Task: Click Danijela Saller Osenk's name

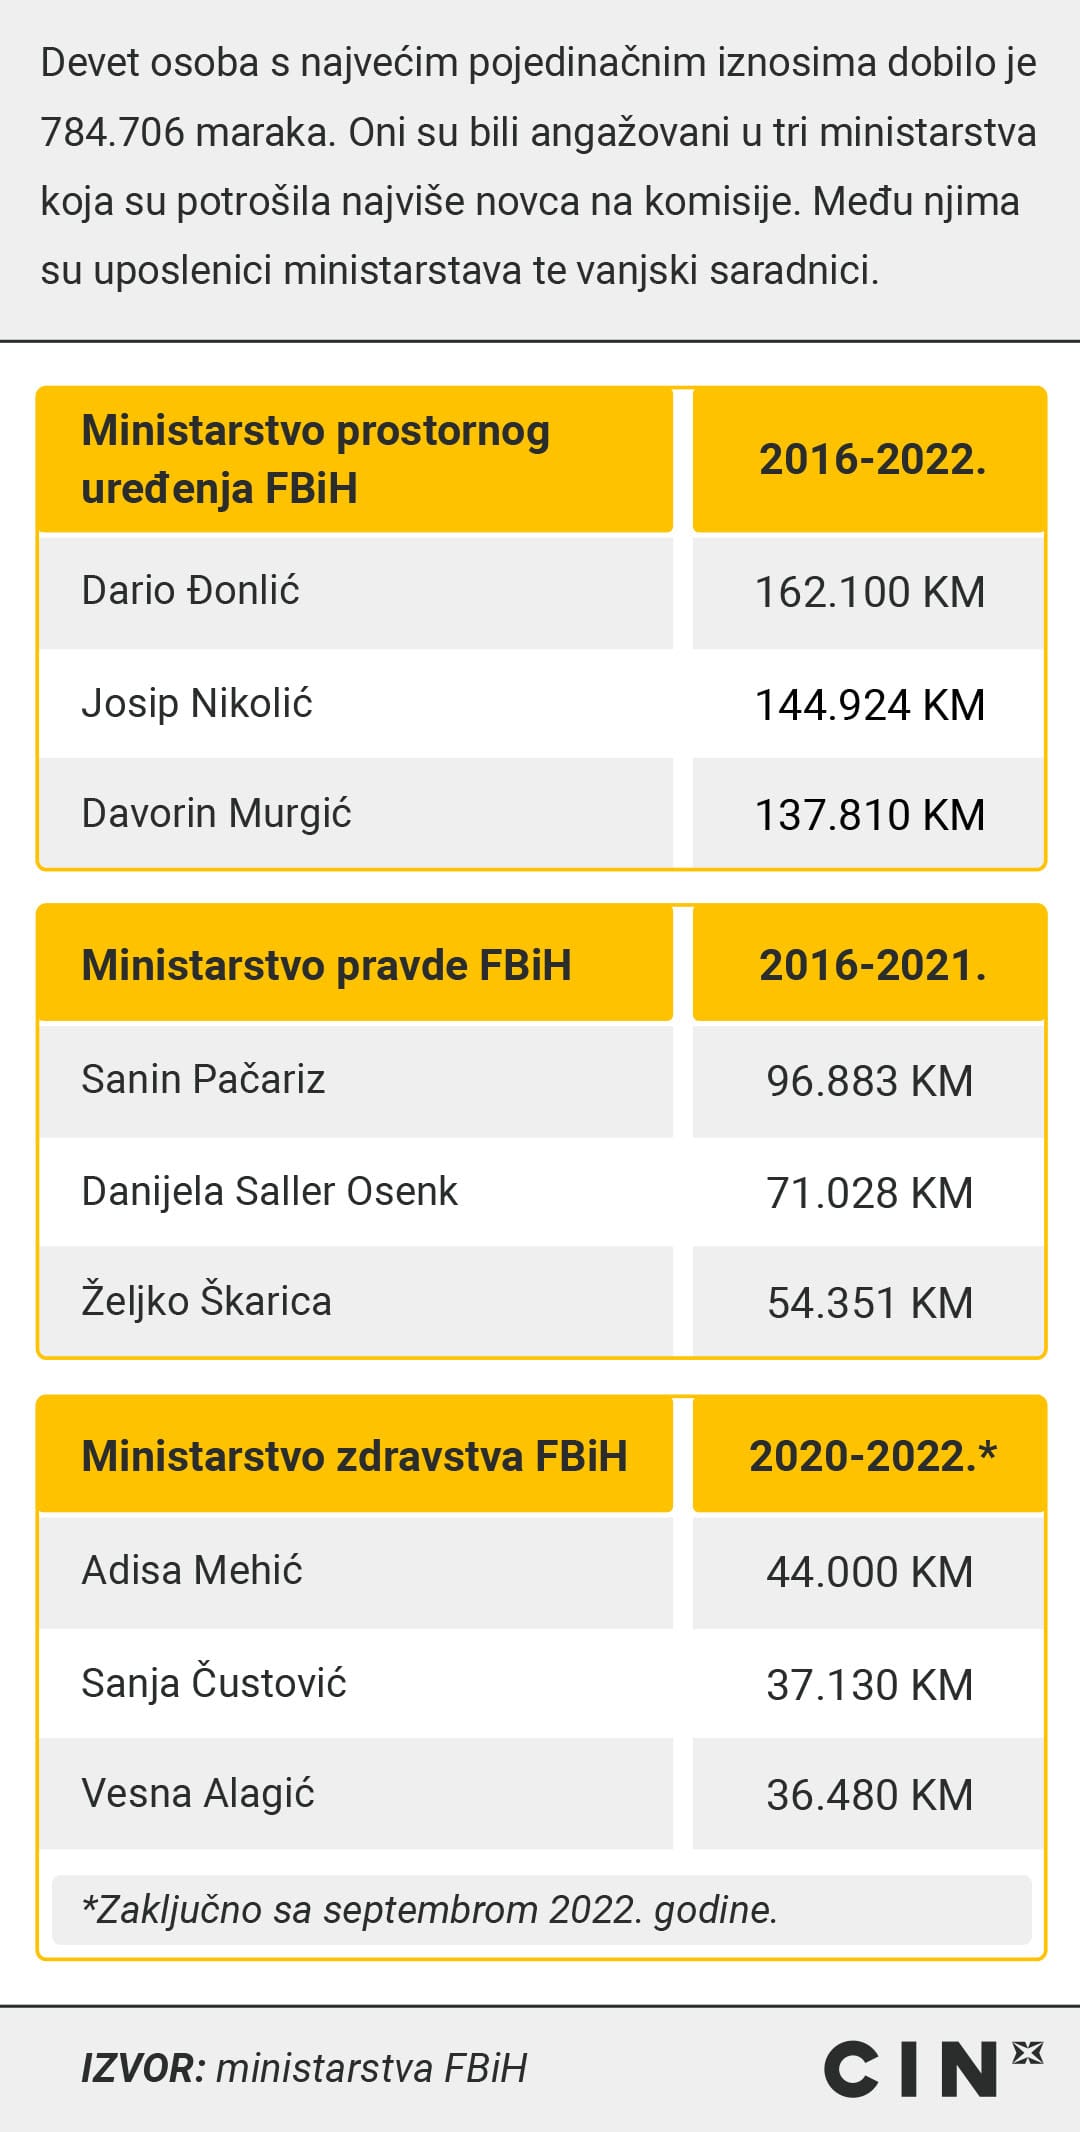Action: point(269,1191)
